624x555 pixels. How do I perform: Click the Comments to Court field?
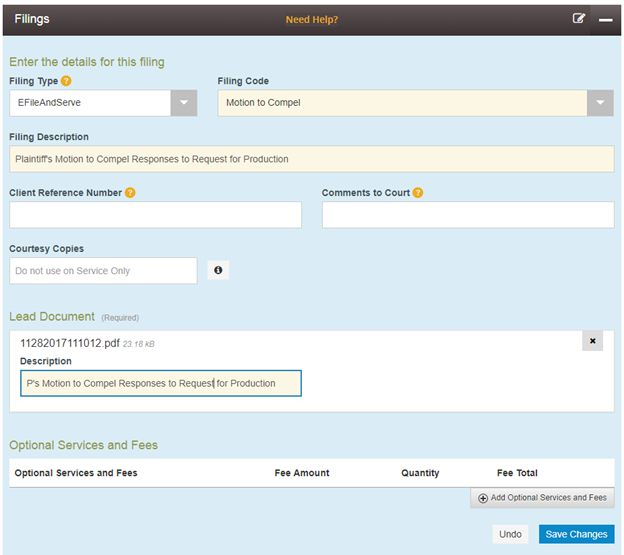(467, 215)
